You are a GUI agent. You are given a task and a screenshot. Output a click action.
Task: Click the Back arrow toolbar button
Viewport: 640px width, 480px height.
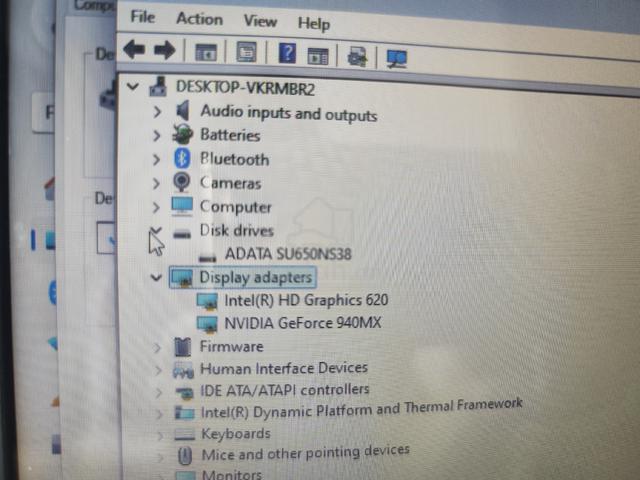(134, 49)
